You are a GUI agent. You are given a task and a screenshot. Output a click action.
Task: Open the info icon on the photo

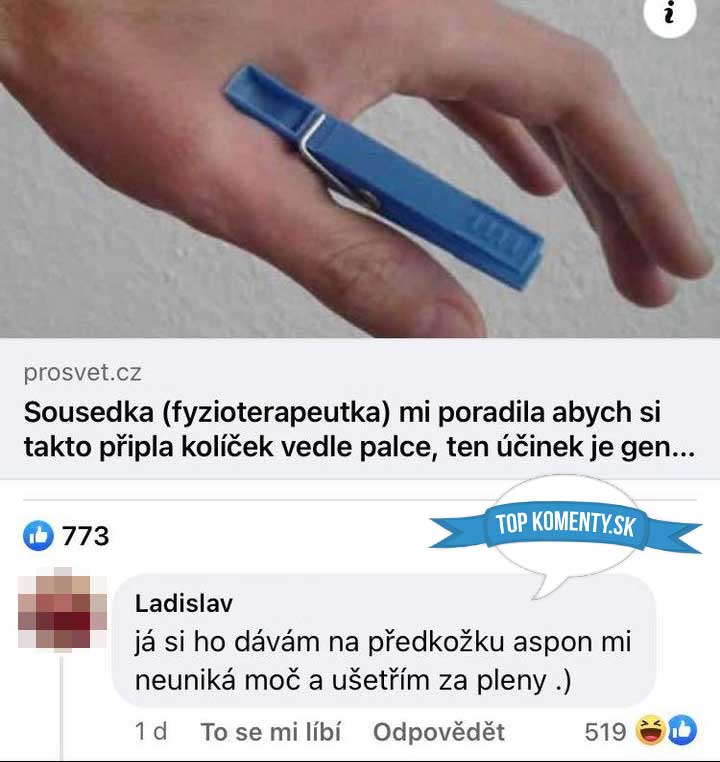coord(669,13)
